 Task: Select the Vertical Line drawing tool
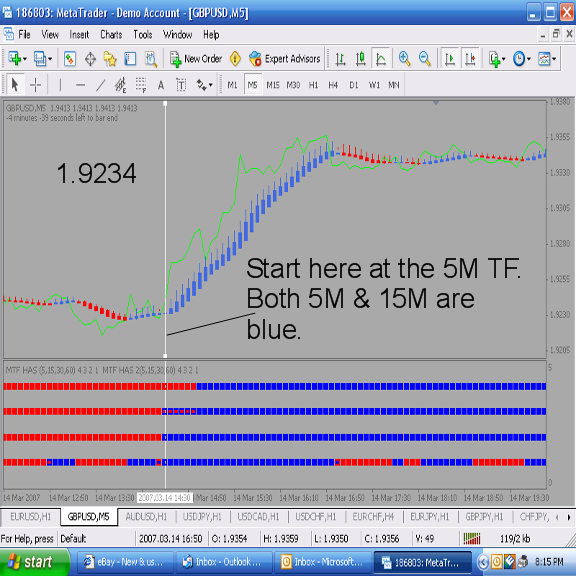[60, 85]
